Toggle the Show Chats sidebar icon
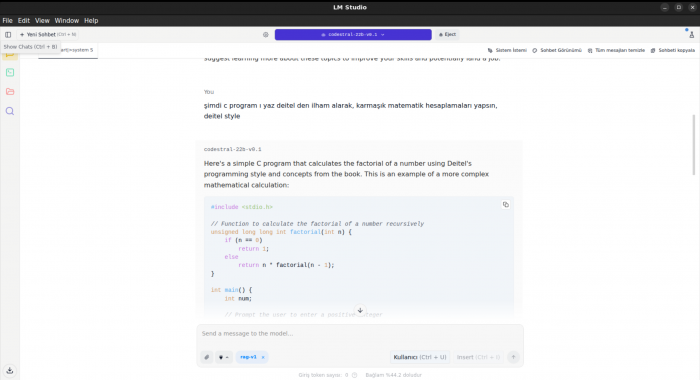 [x=8, y=34]
